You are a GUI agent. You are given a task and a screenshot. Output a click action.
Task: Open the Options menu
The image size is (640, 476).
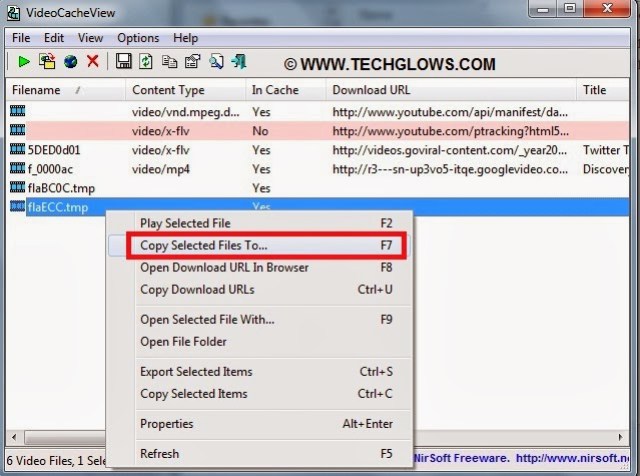(x=138, y=38)
